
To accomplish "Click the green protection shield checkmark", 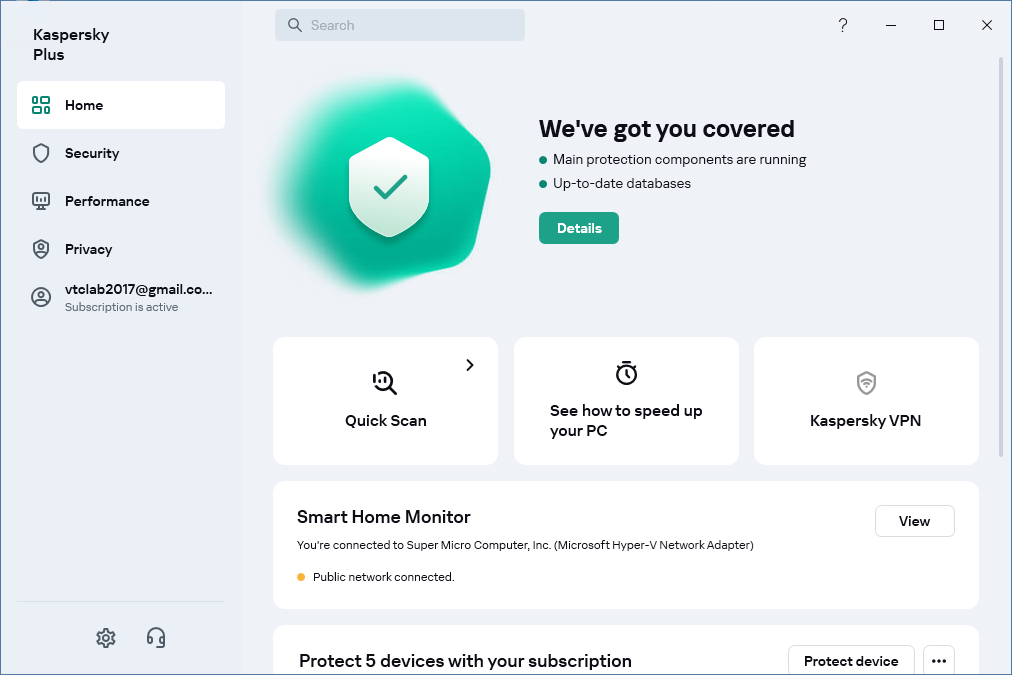I will pos(389,187).
